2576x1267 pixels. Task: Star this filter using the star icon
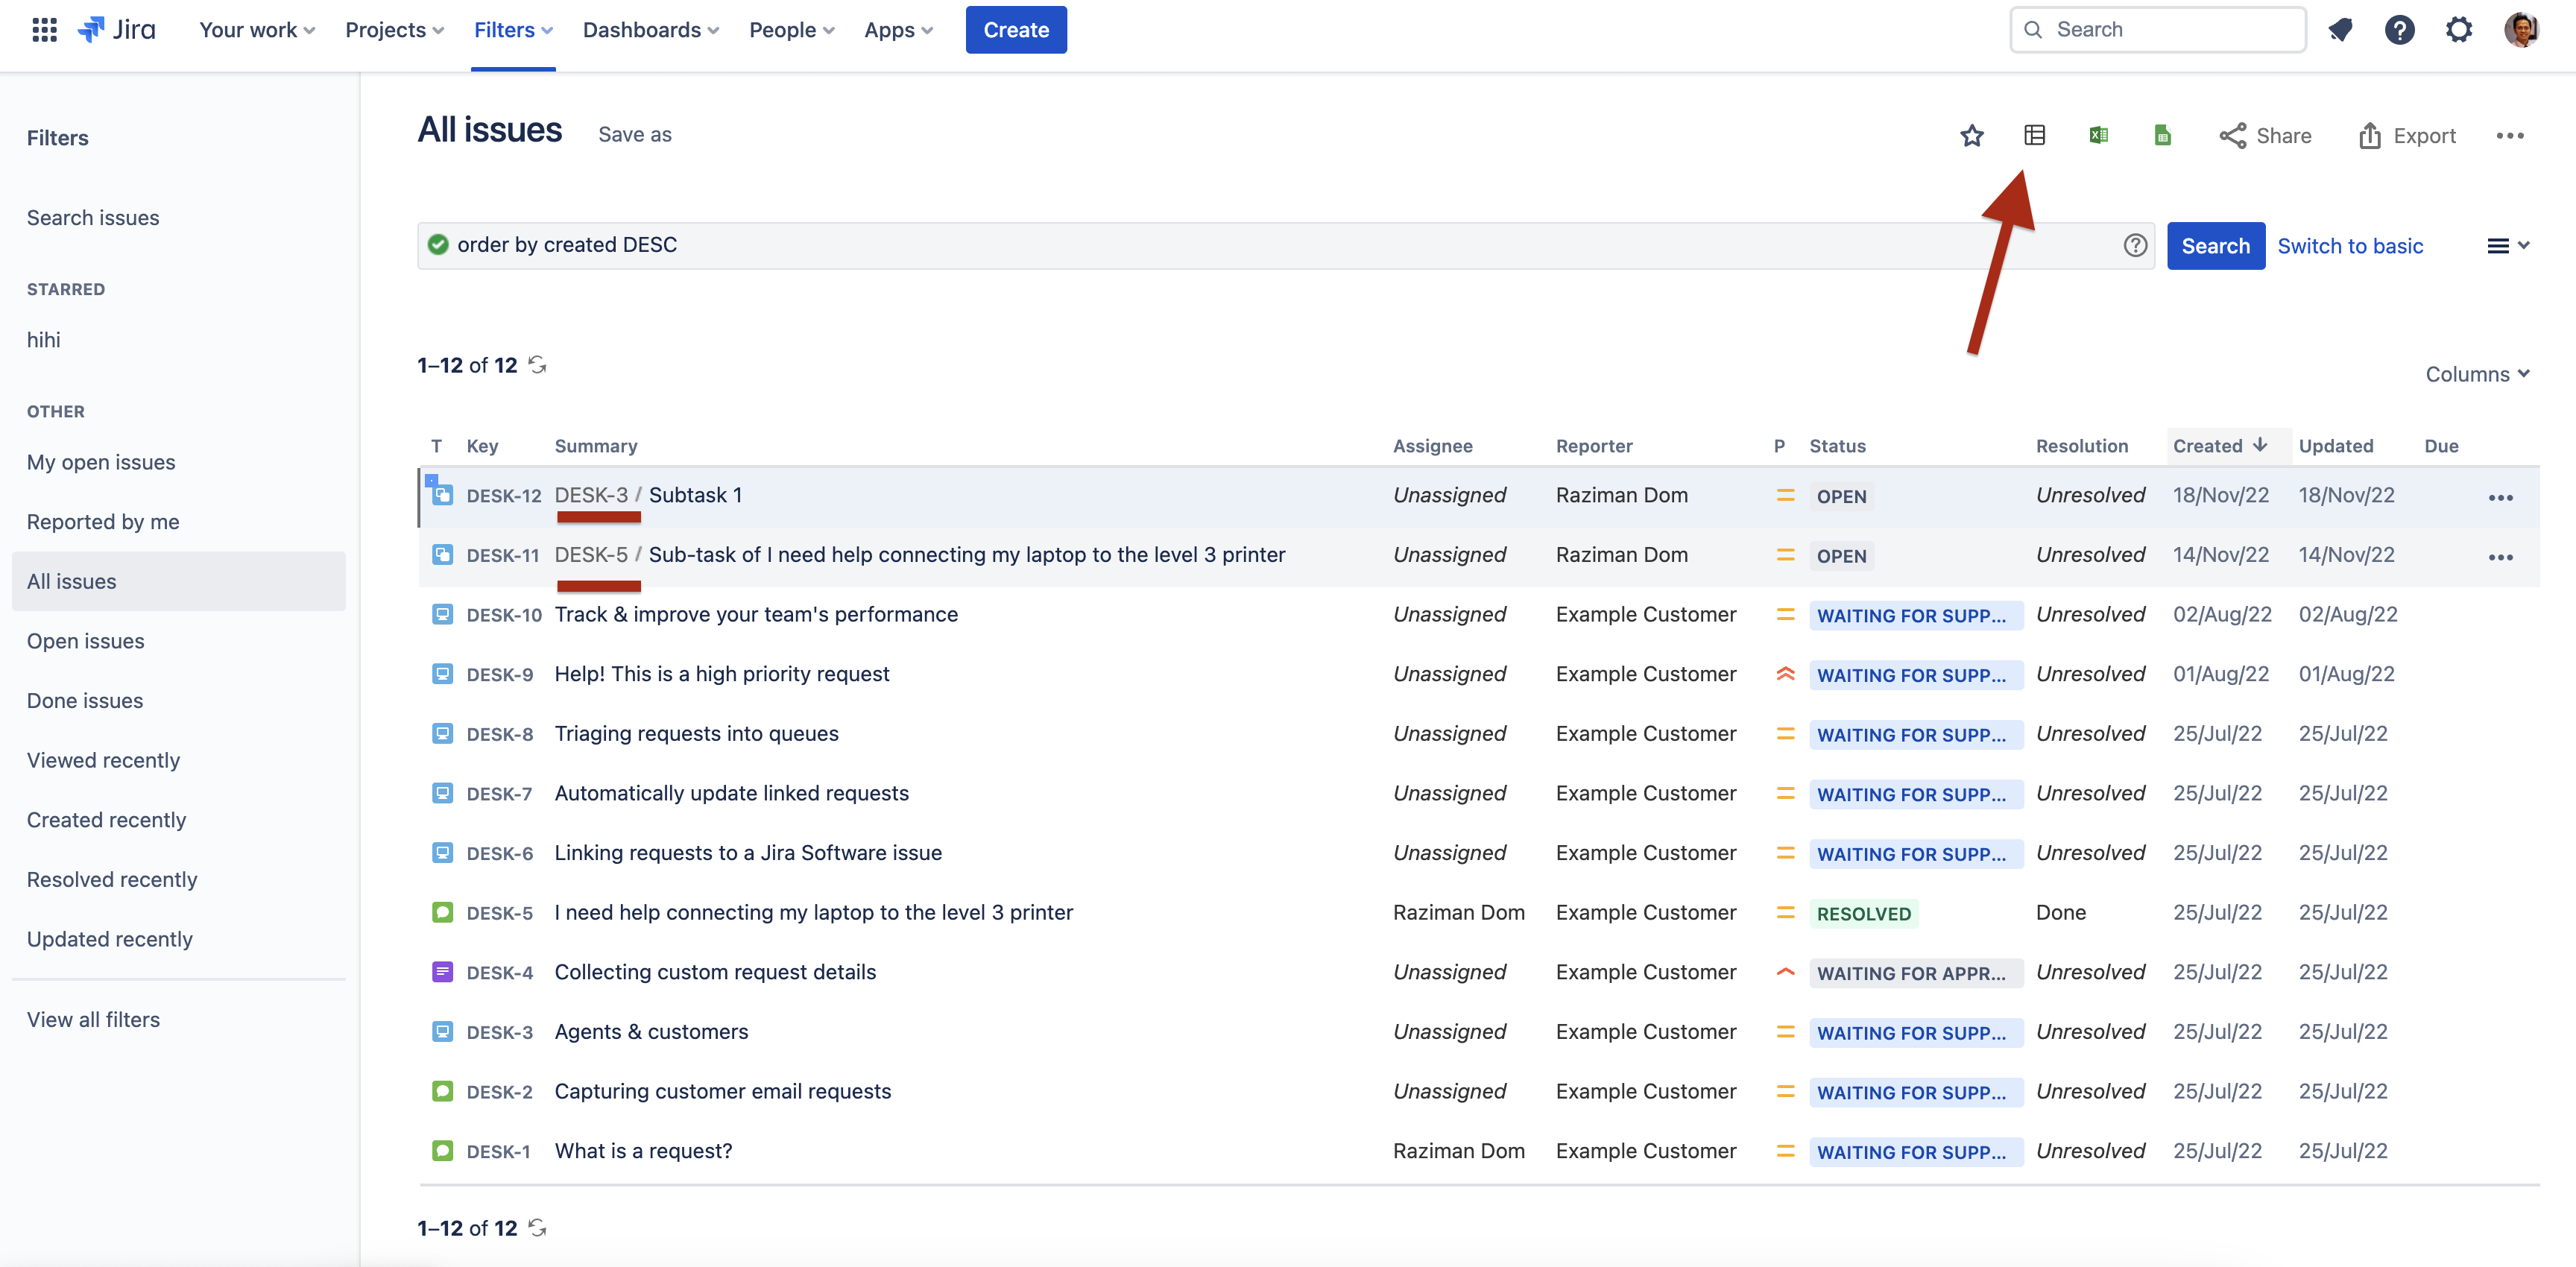click(x=1971, y=135)
